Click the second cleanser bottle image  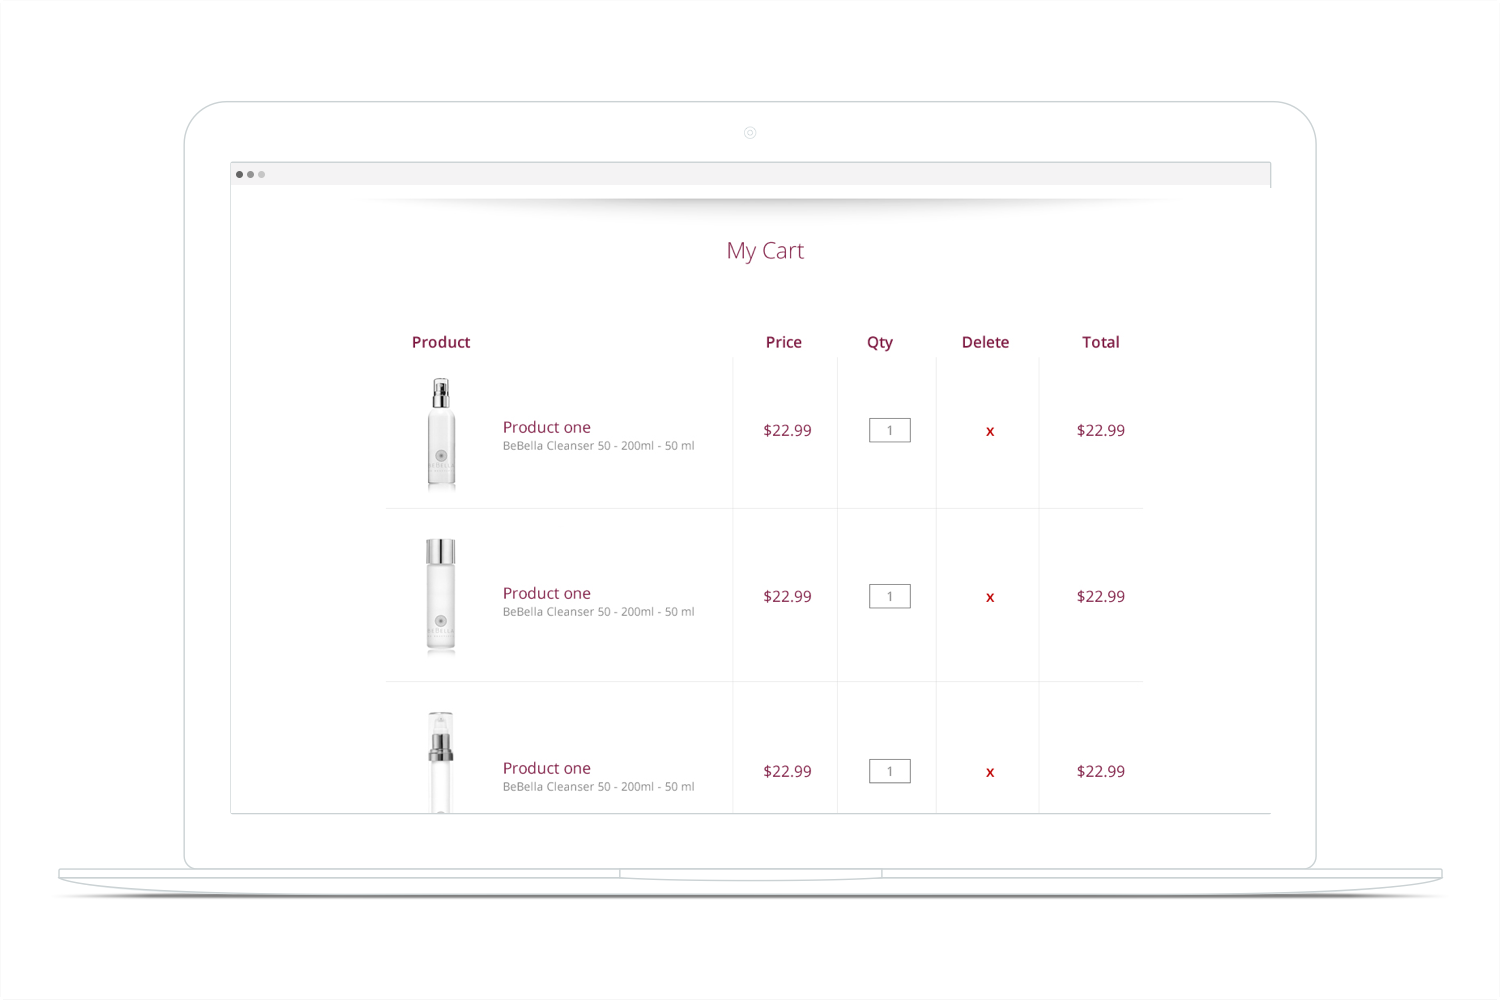(440, 596)
